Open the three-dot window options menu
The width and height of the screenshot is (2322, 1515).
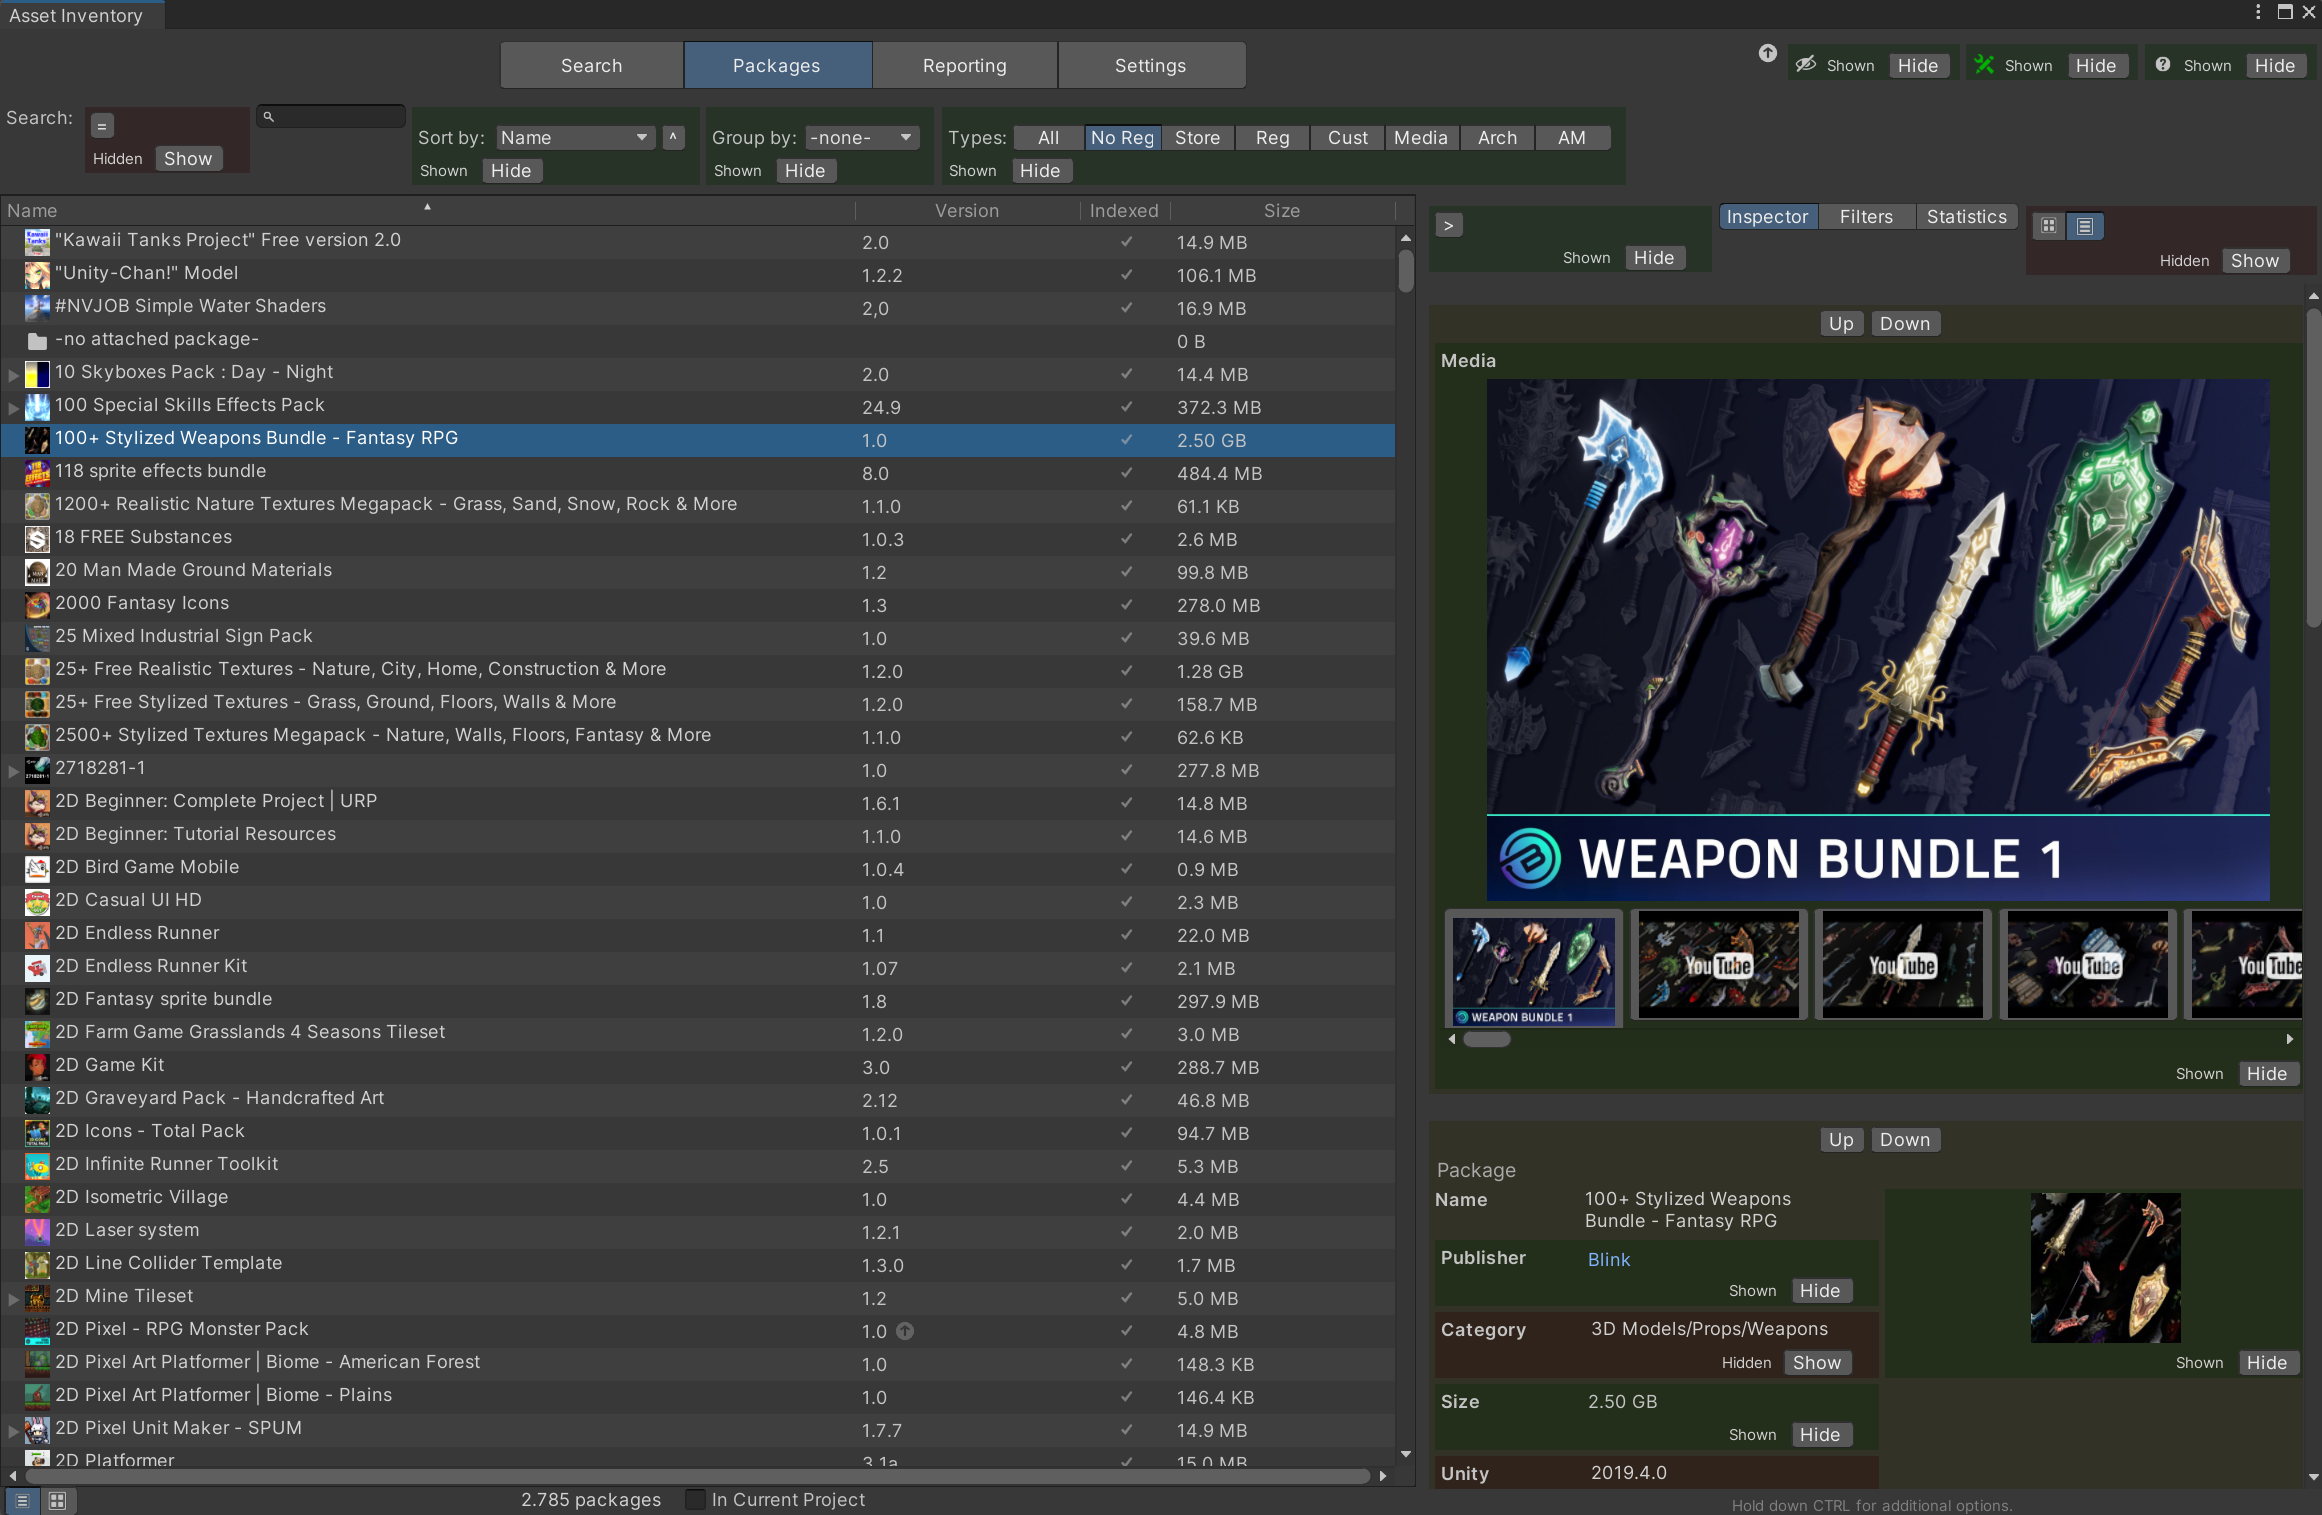click(x=2258, y=12)
